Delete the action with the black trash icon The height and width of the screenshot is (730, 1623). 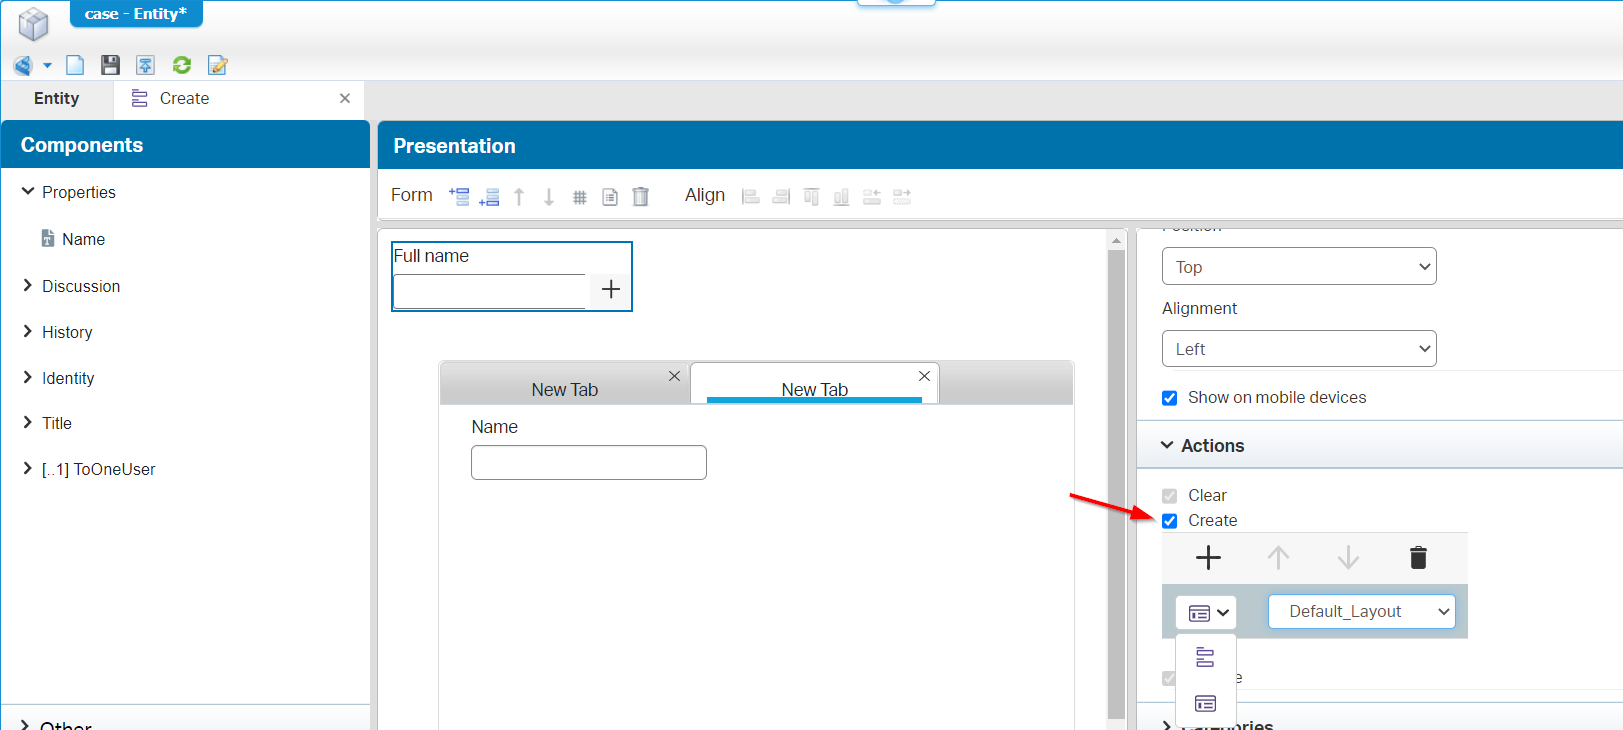pyautogui.click(x=1418, y=558)
